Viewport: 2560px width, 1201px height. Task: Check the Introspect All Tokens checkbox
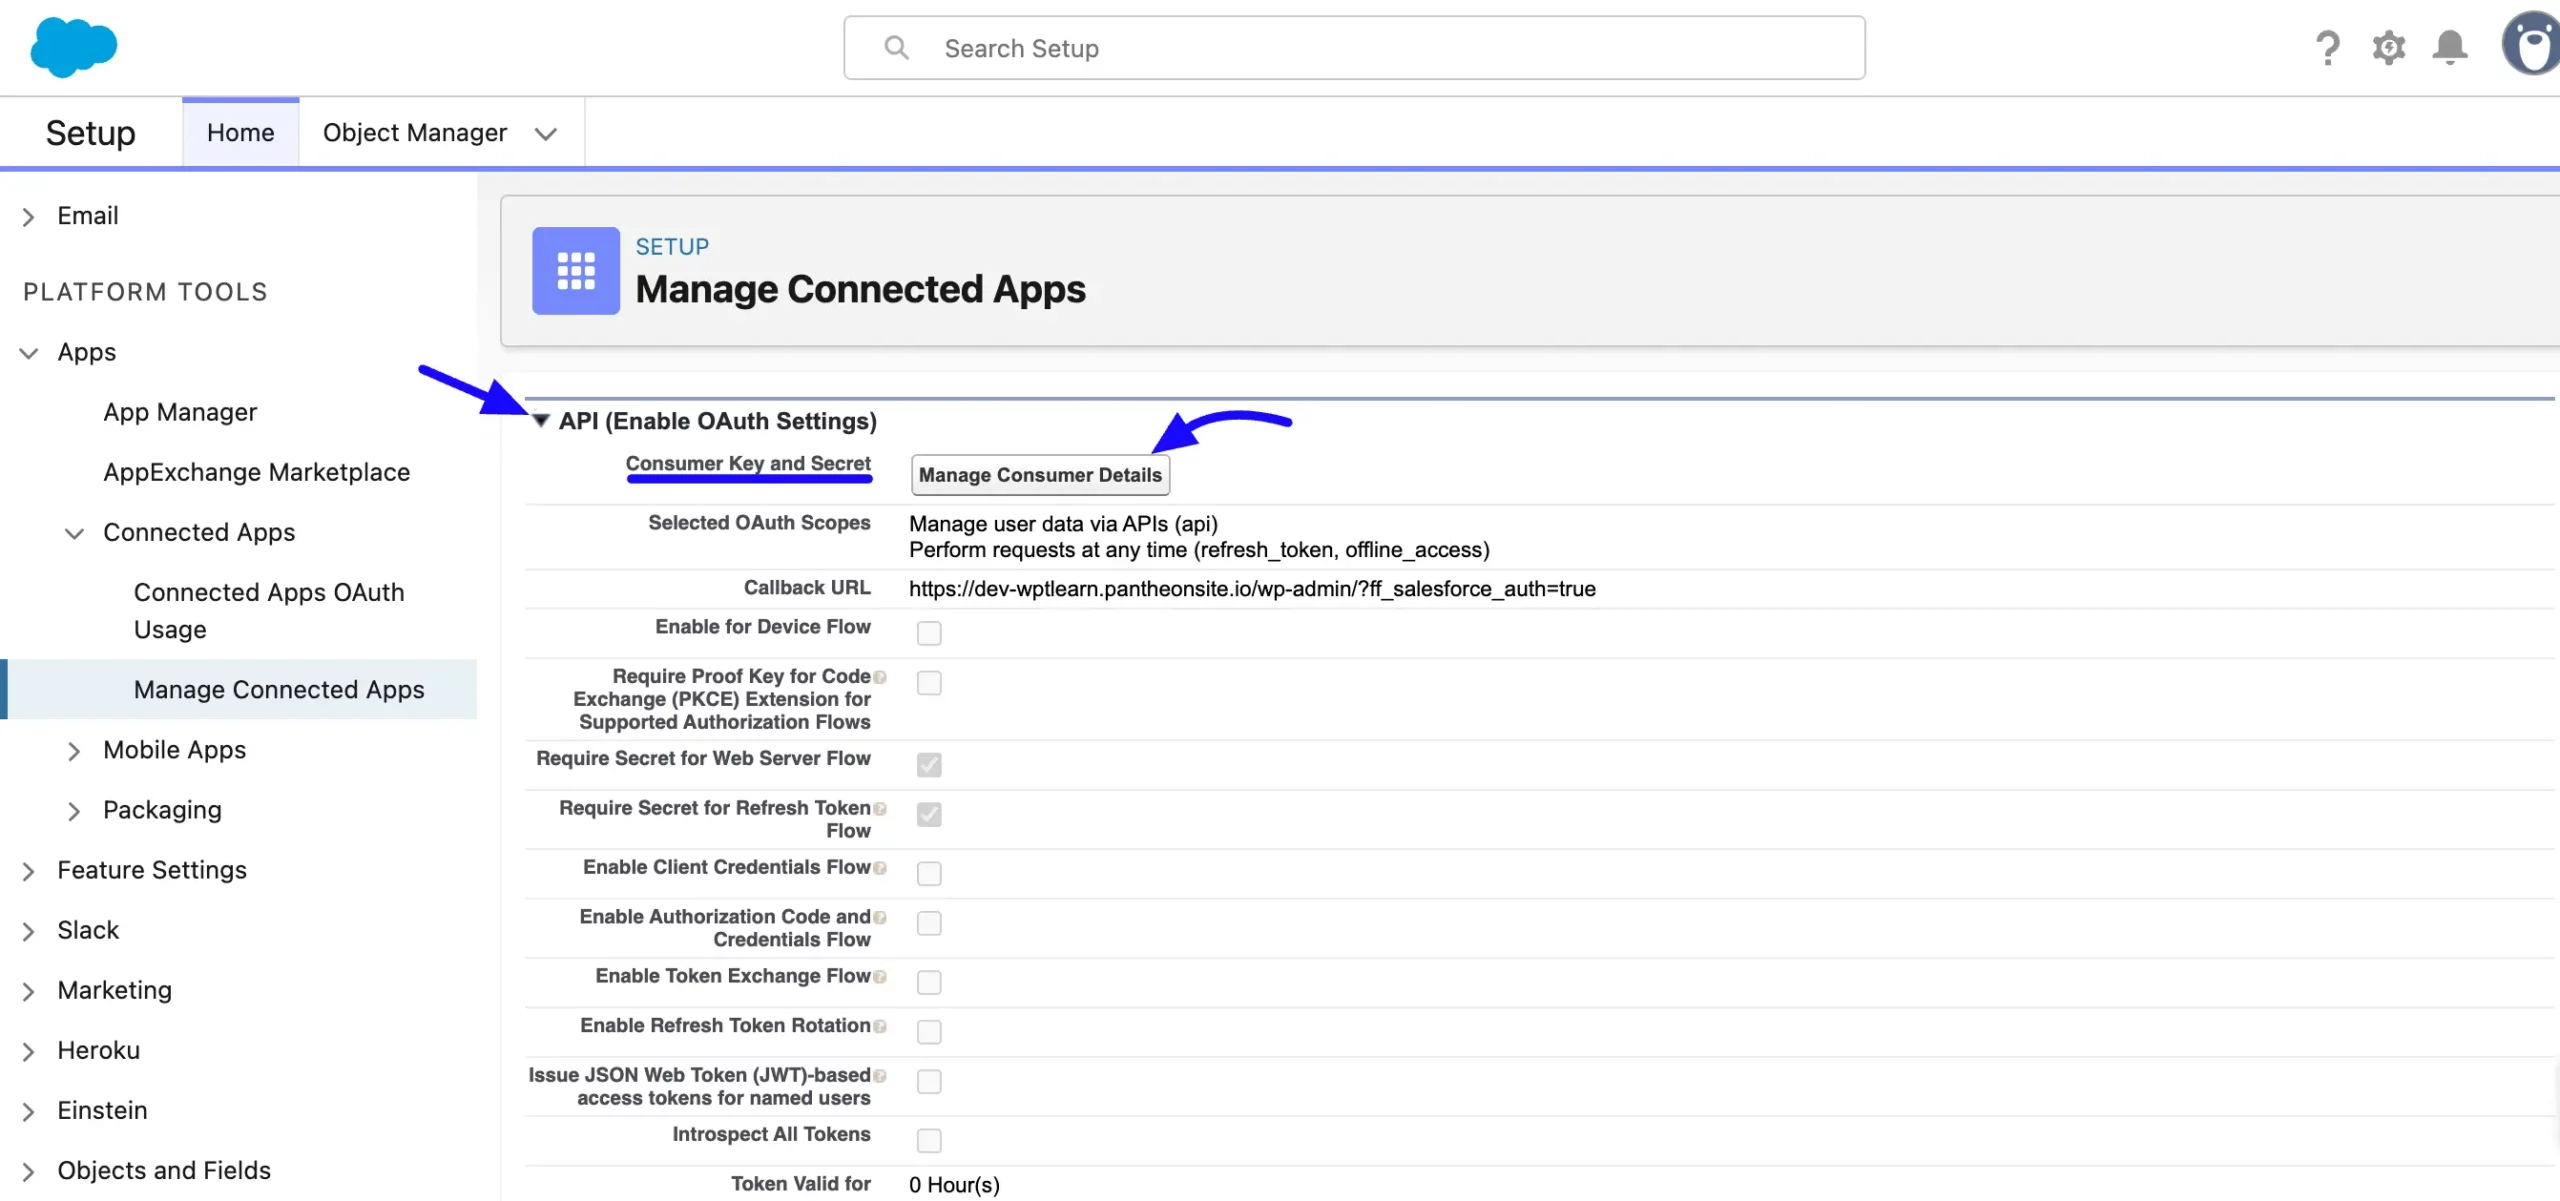point(929,1140)
